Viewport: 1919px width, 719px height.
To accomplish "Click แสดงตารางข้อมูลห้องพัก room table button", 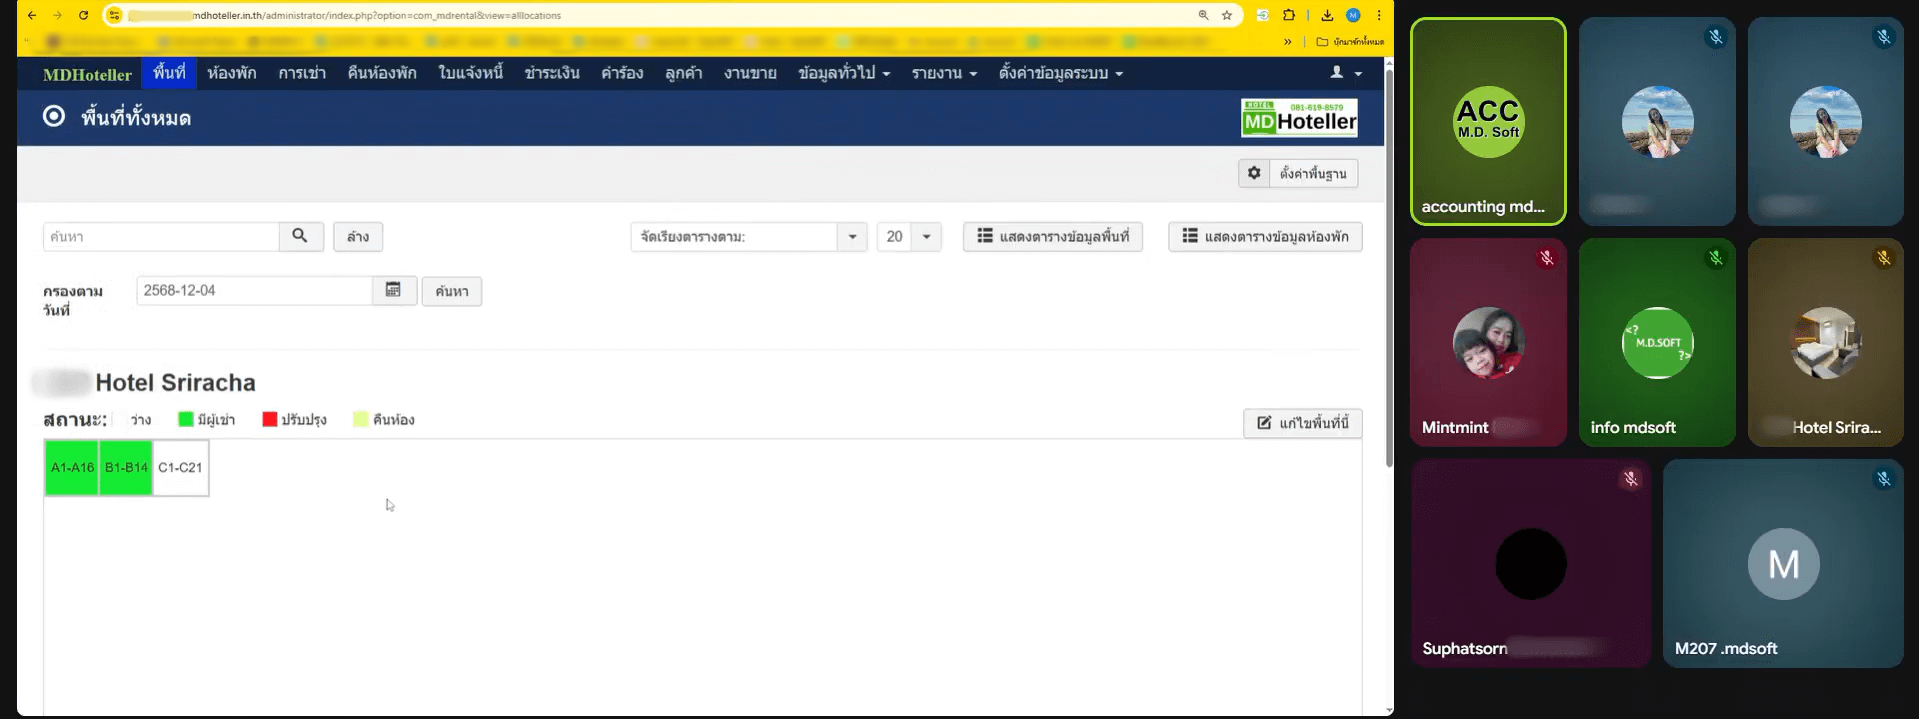I will pos(1265,237).
